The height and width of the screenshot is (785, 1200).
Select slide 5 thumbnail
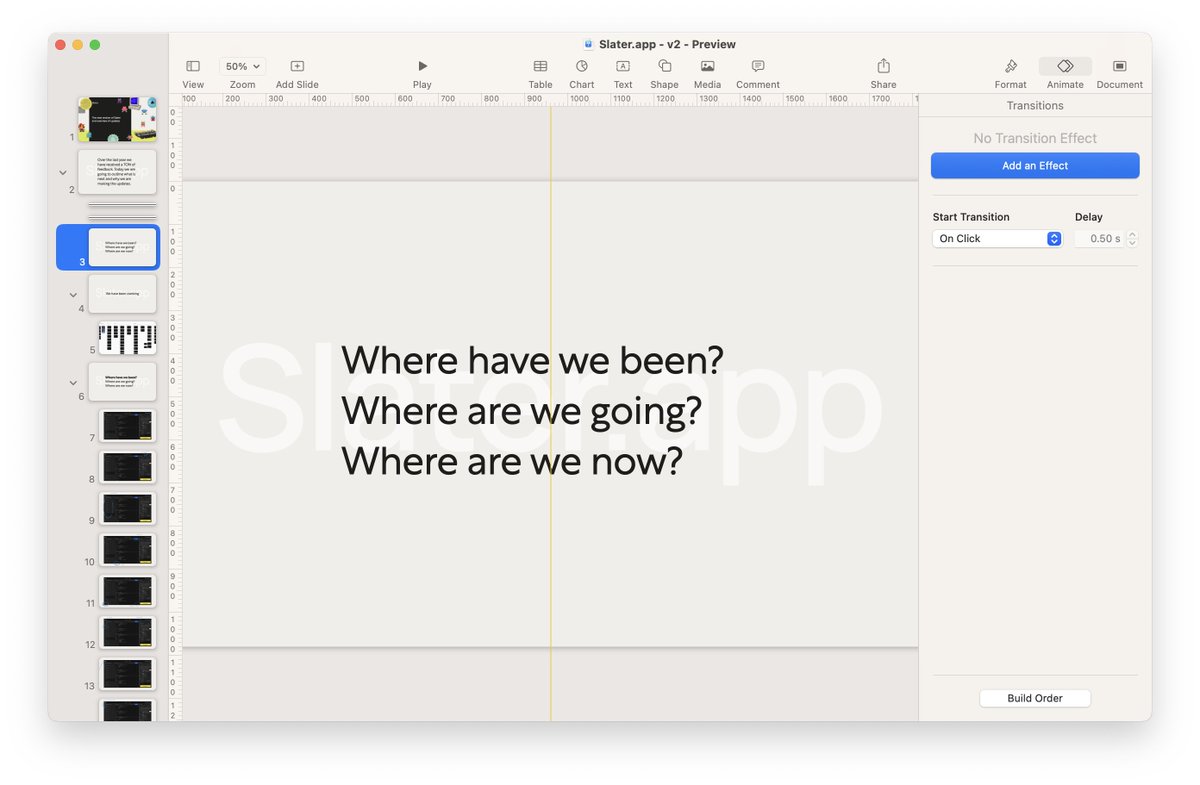127,337
